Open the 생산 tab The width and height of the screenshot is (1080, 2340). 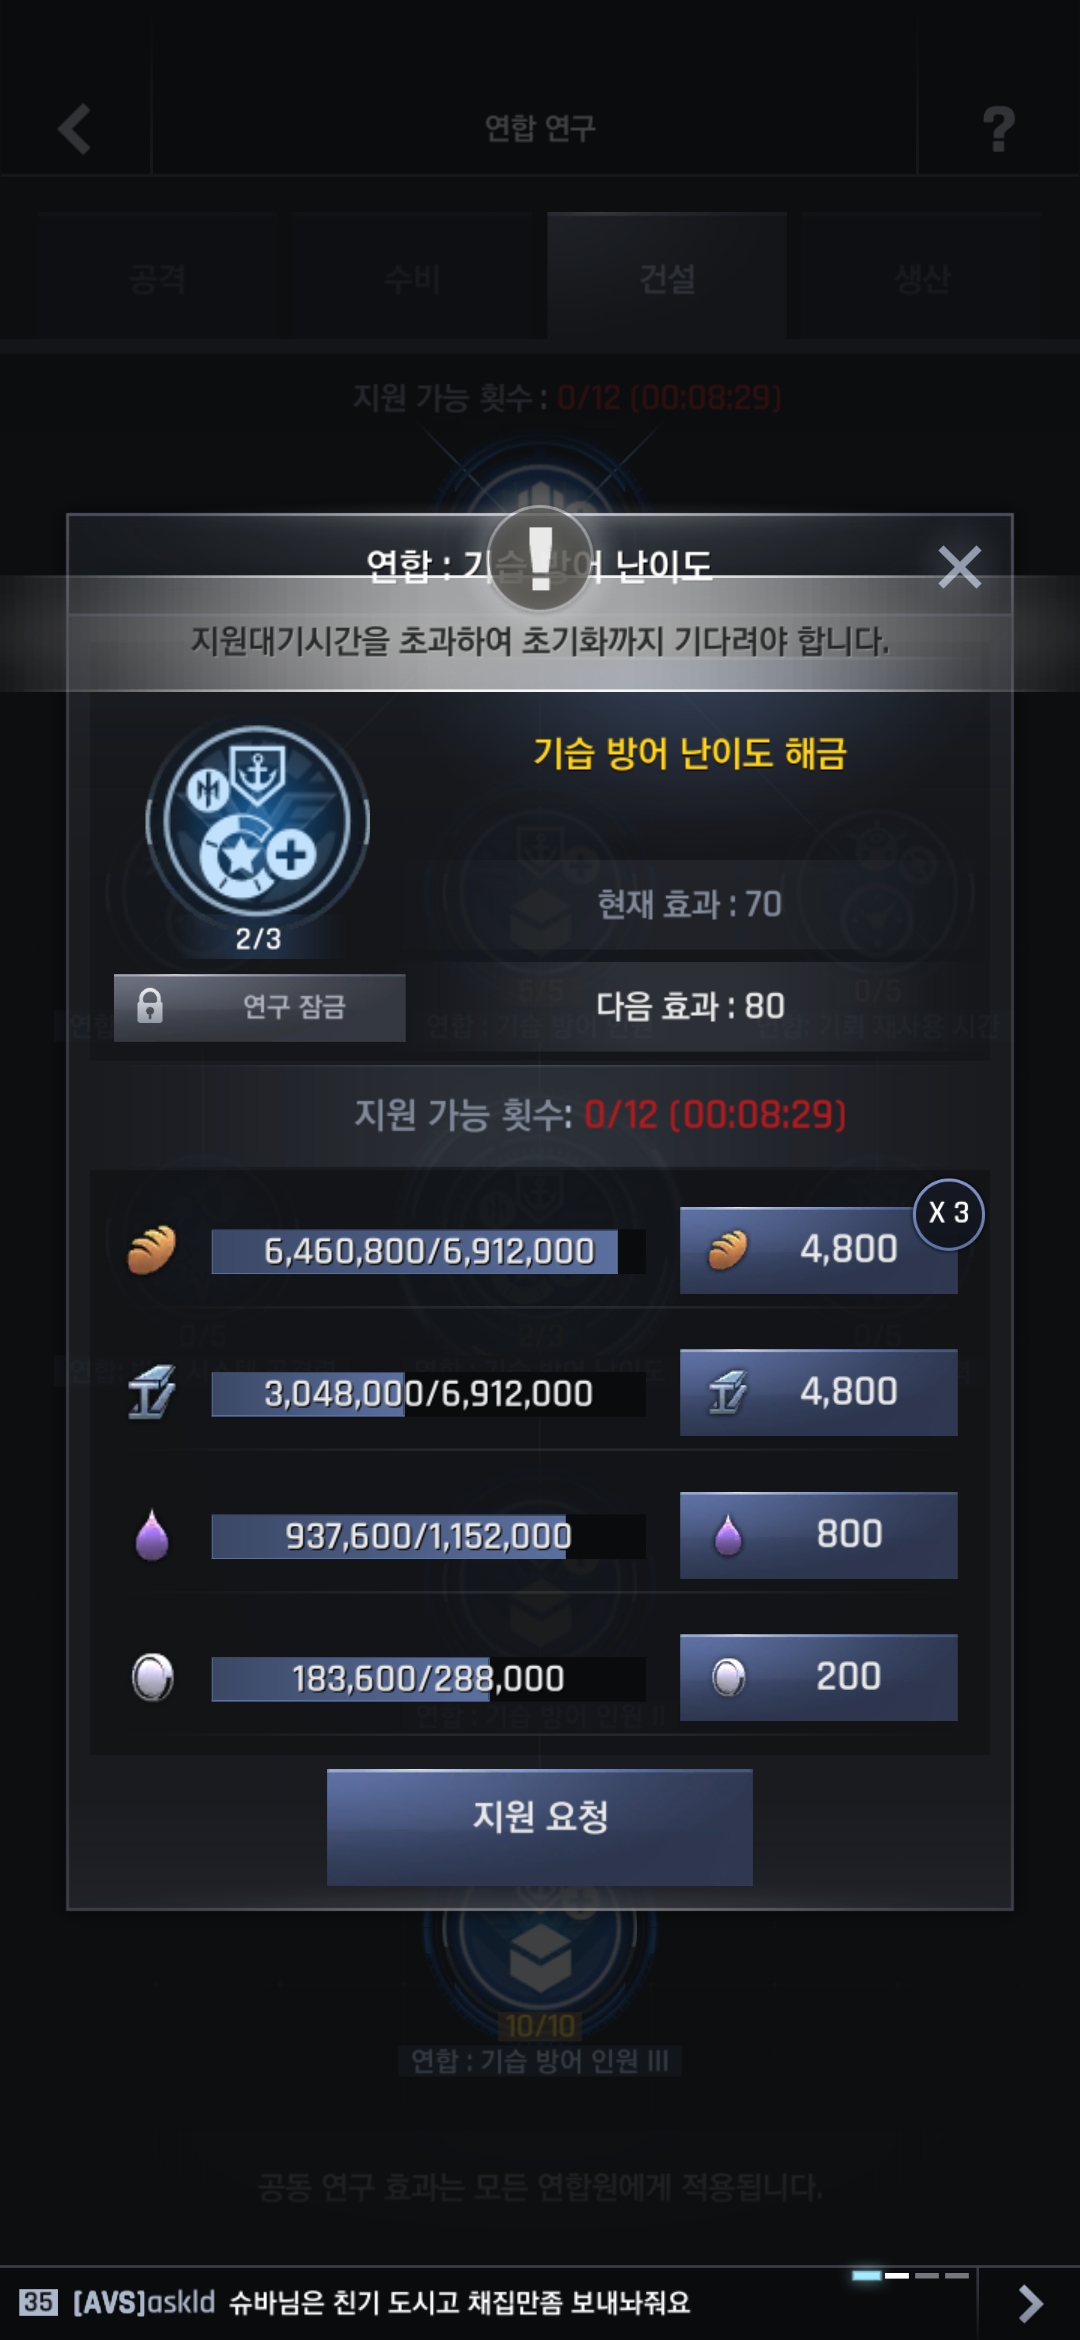(922, 278)
